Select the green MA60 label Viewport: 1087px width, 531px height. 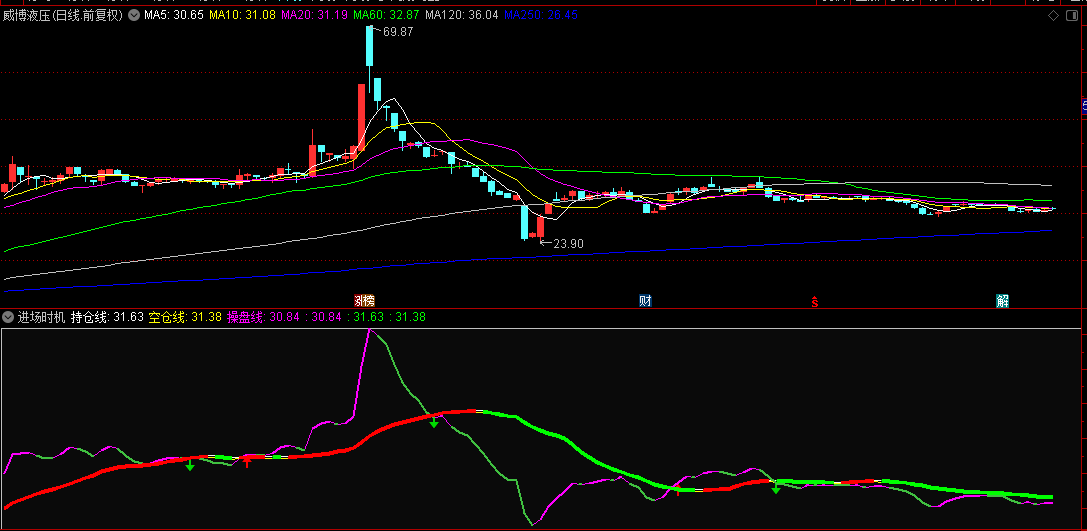coord(386,16)
